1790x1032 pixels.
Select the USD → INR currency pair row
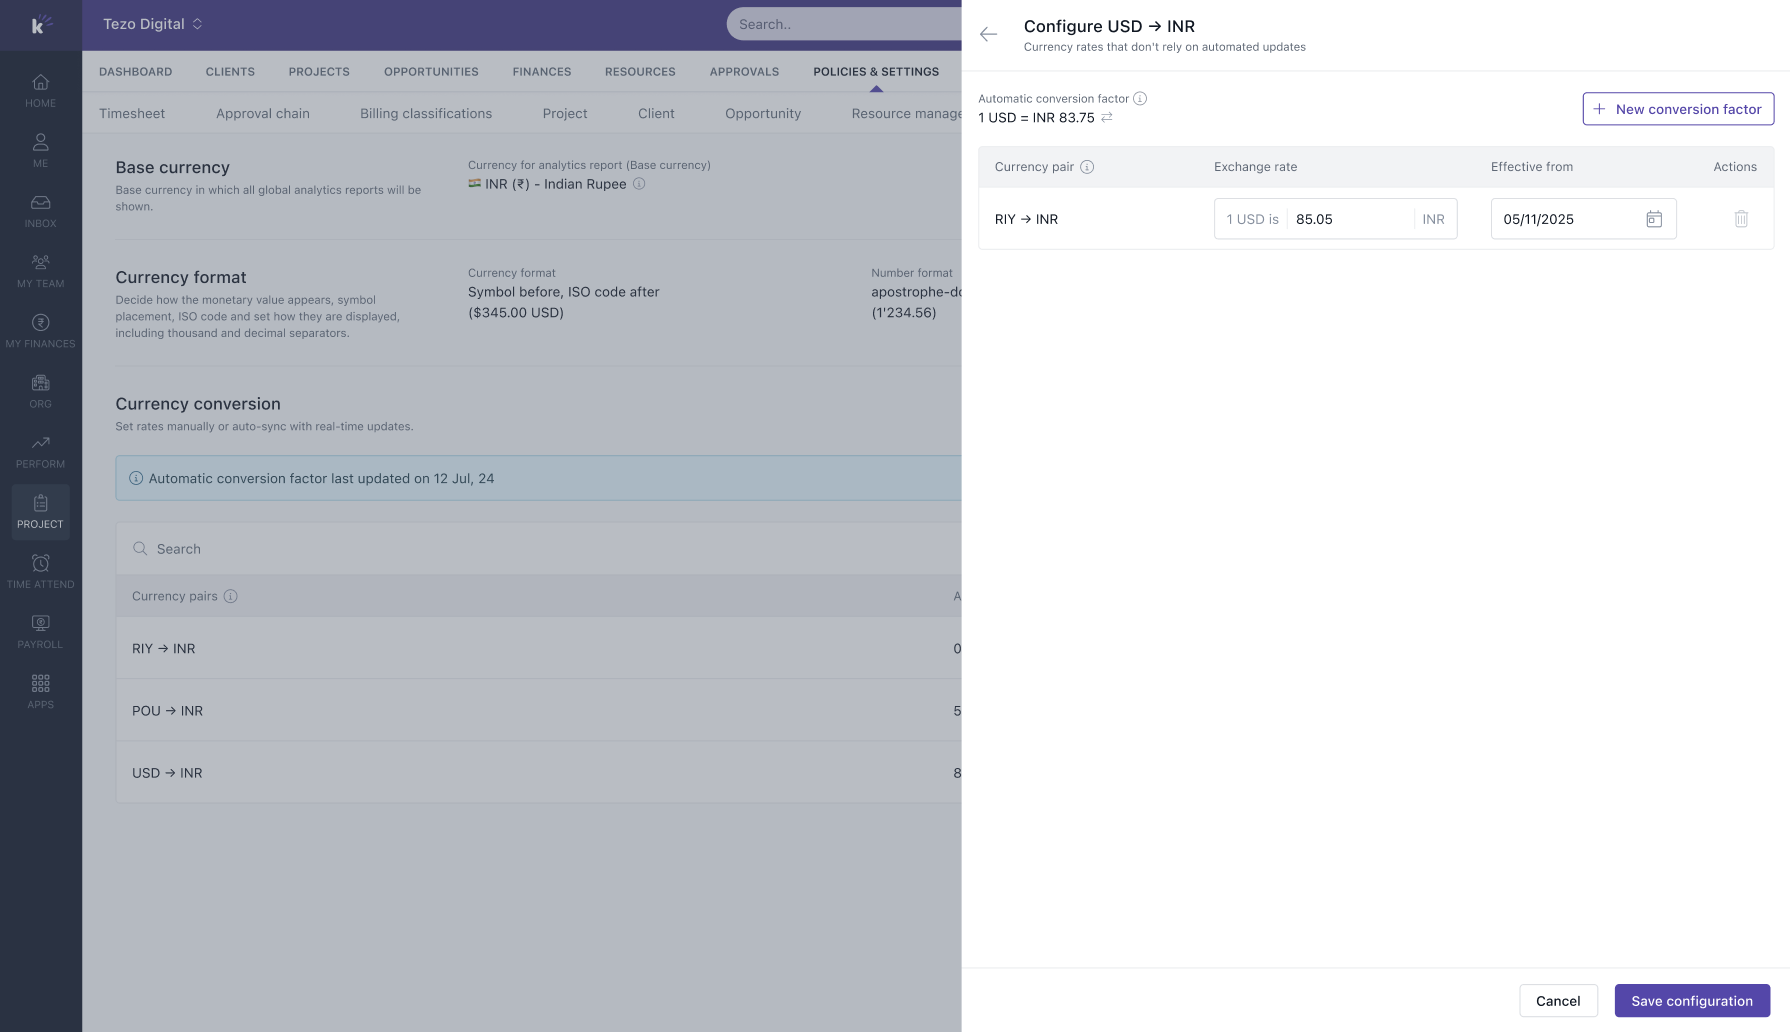[167, 773]
